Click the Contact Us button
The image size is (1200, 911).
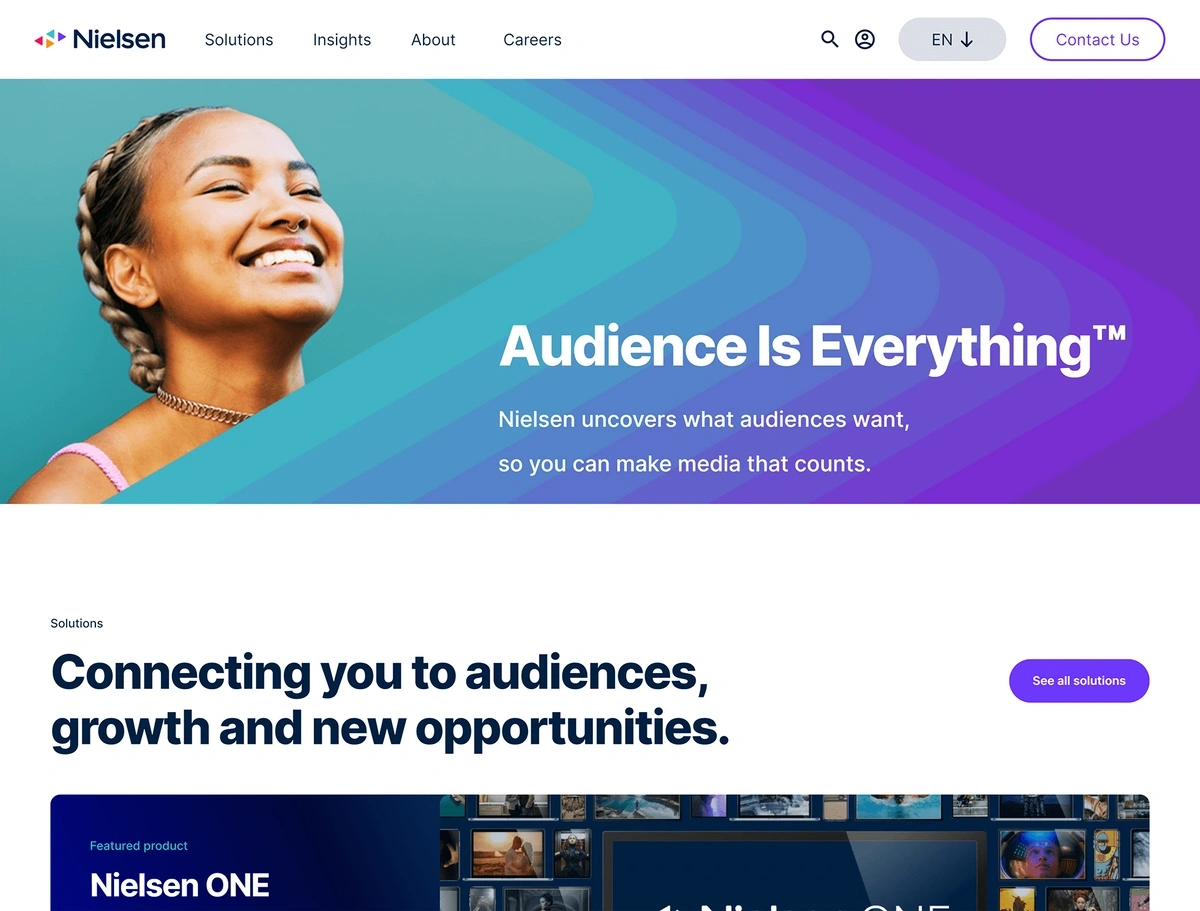pos(1097,40)
